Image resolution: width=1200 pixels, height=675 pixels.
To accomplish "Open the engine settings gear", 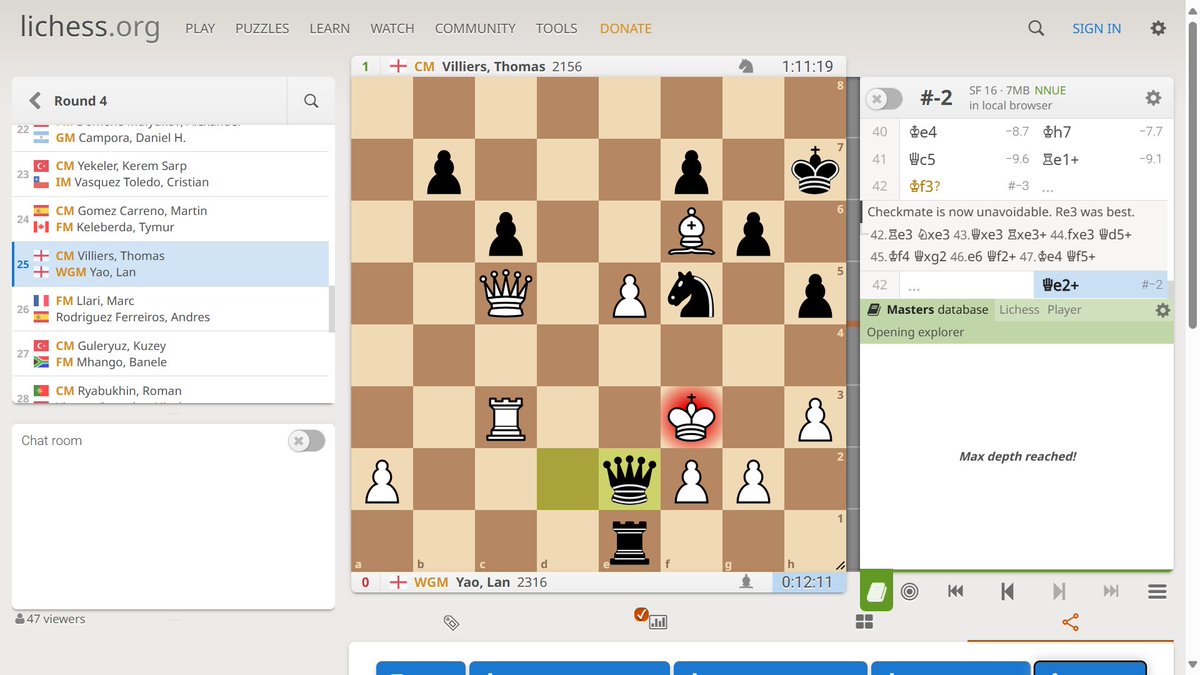I will coord(1153,97).
